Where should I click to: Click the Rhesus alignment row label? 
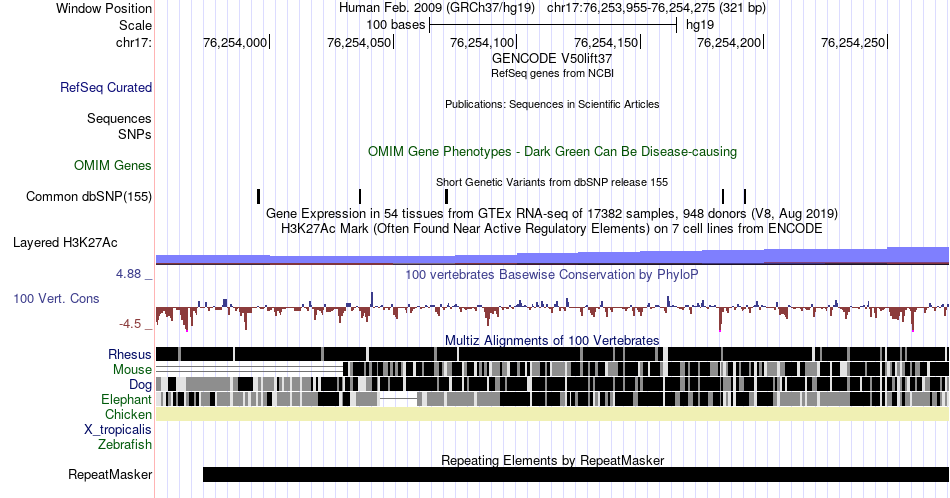coord(130,354)
